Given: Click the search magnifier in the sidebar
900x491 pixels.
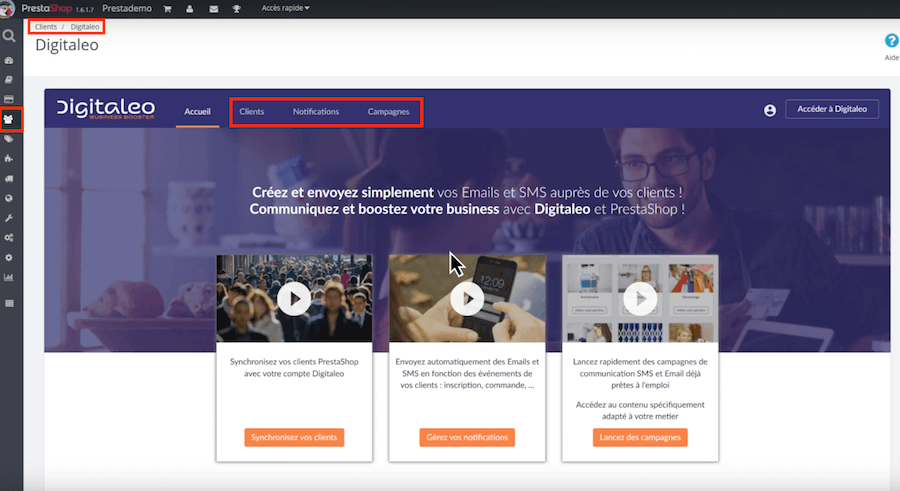Looking at the screenshot, I should (x=9, y=36).
